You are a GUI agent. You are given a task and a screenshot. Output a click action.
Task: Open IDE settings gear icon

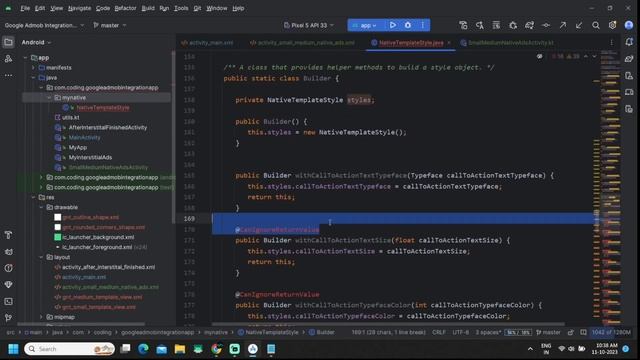coord(612,25)
